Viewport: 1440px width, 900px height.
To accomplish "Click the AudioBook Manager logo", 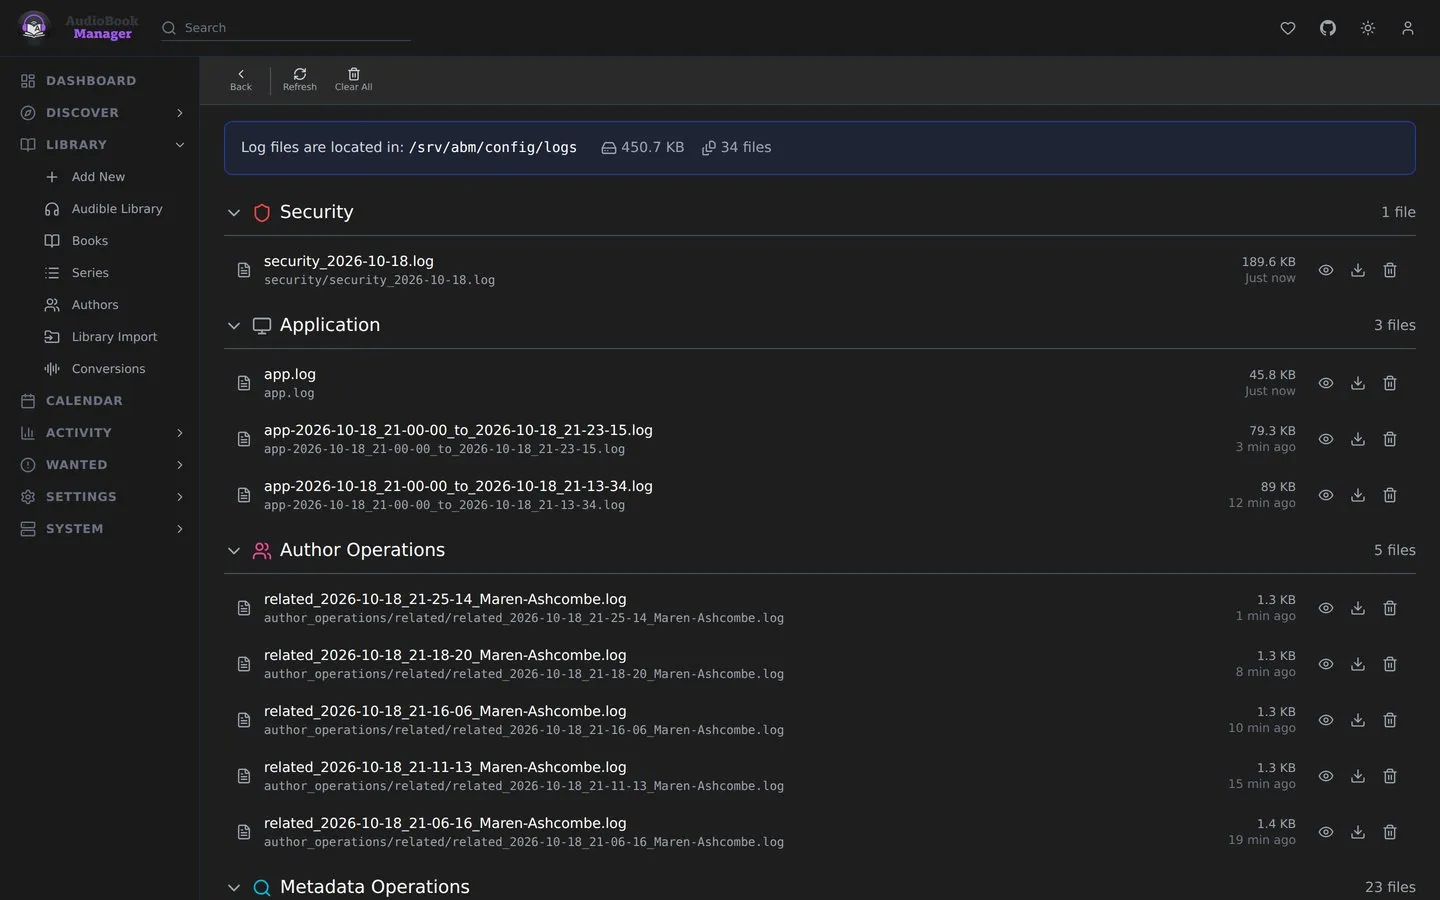I will point(76,27).
